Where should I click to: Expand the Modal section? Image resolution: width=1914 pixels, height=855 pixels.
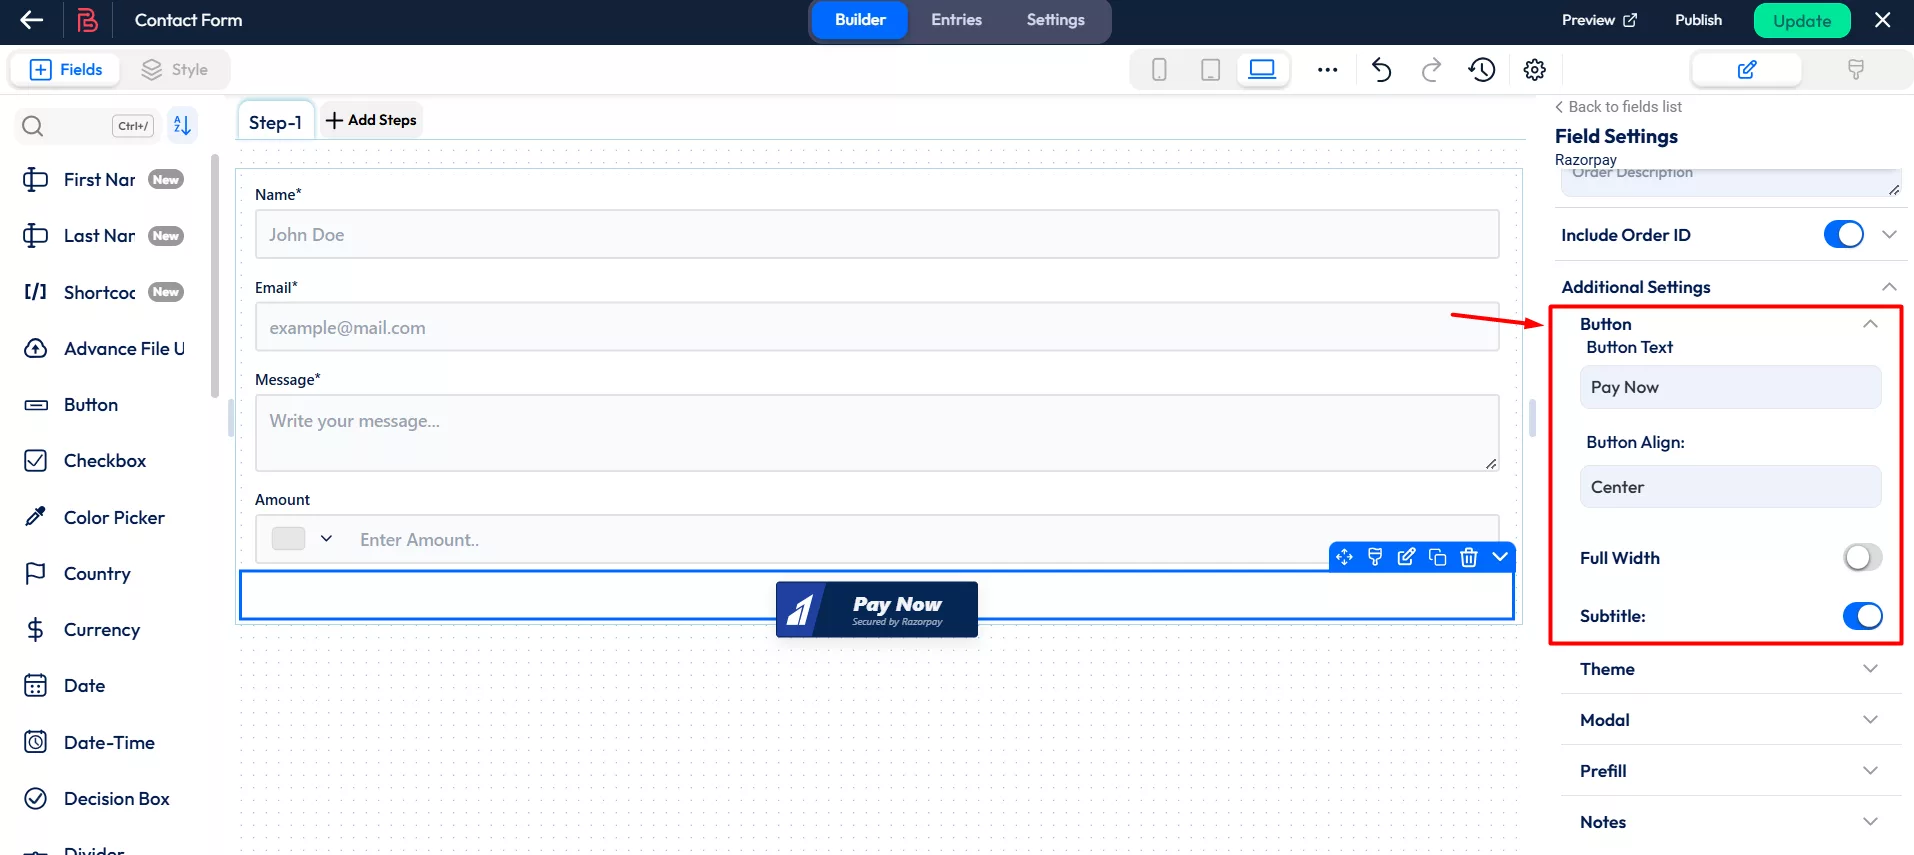coord(1729,720)
